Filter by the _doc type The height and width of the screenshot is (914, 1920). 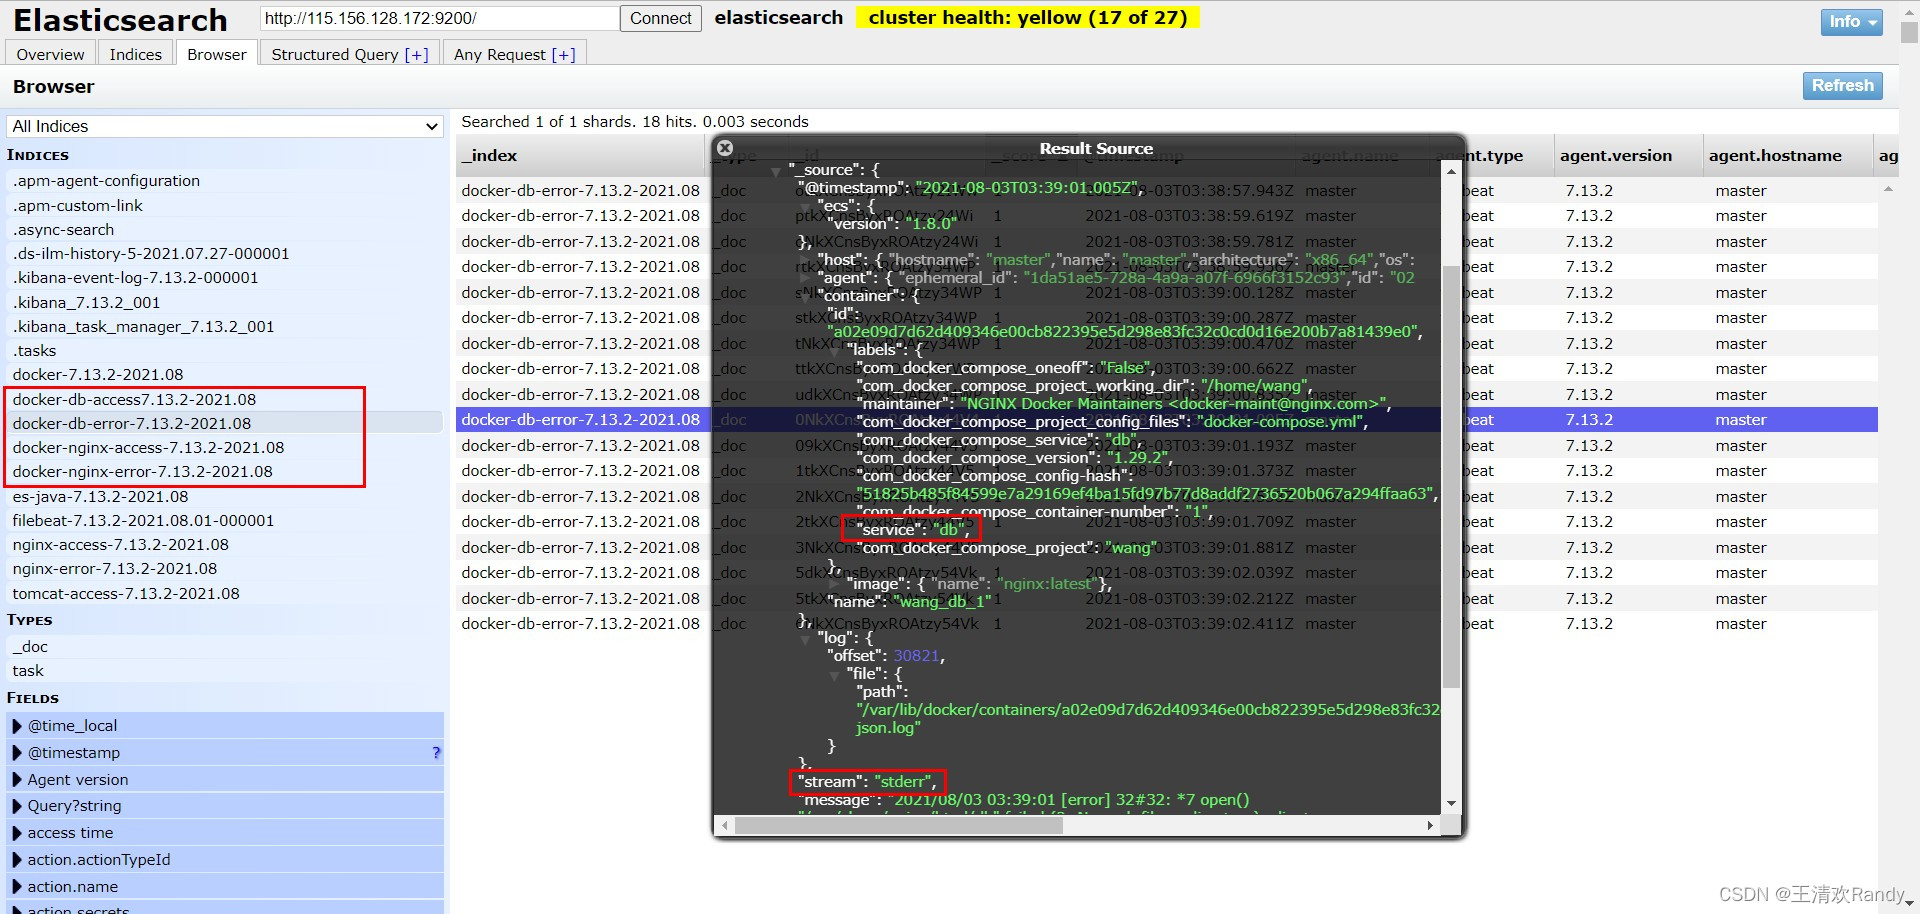225,647
